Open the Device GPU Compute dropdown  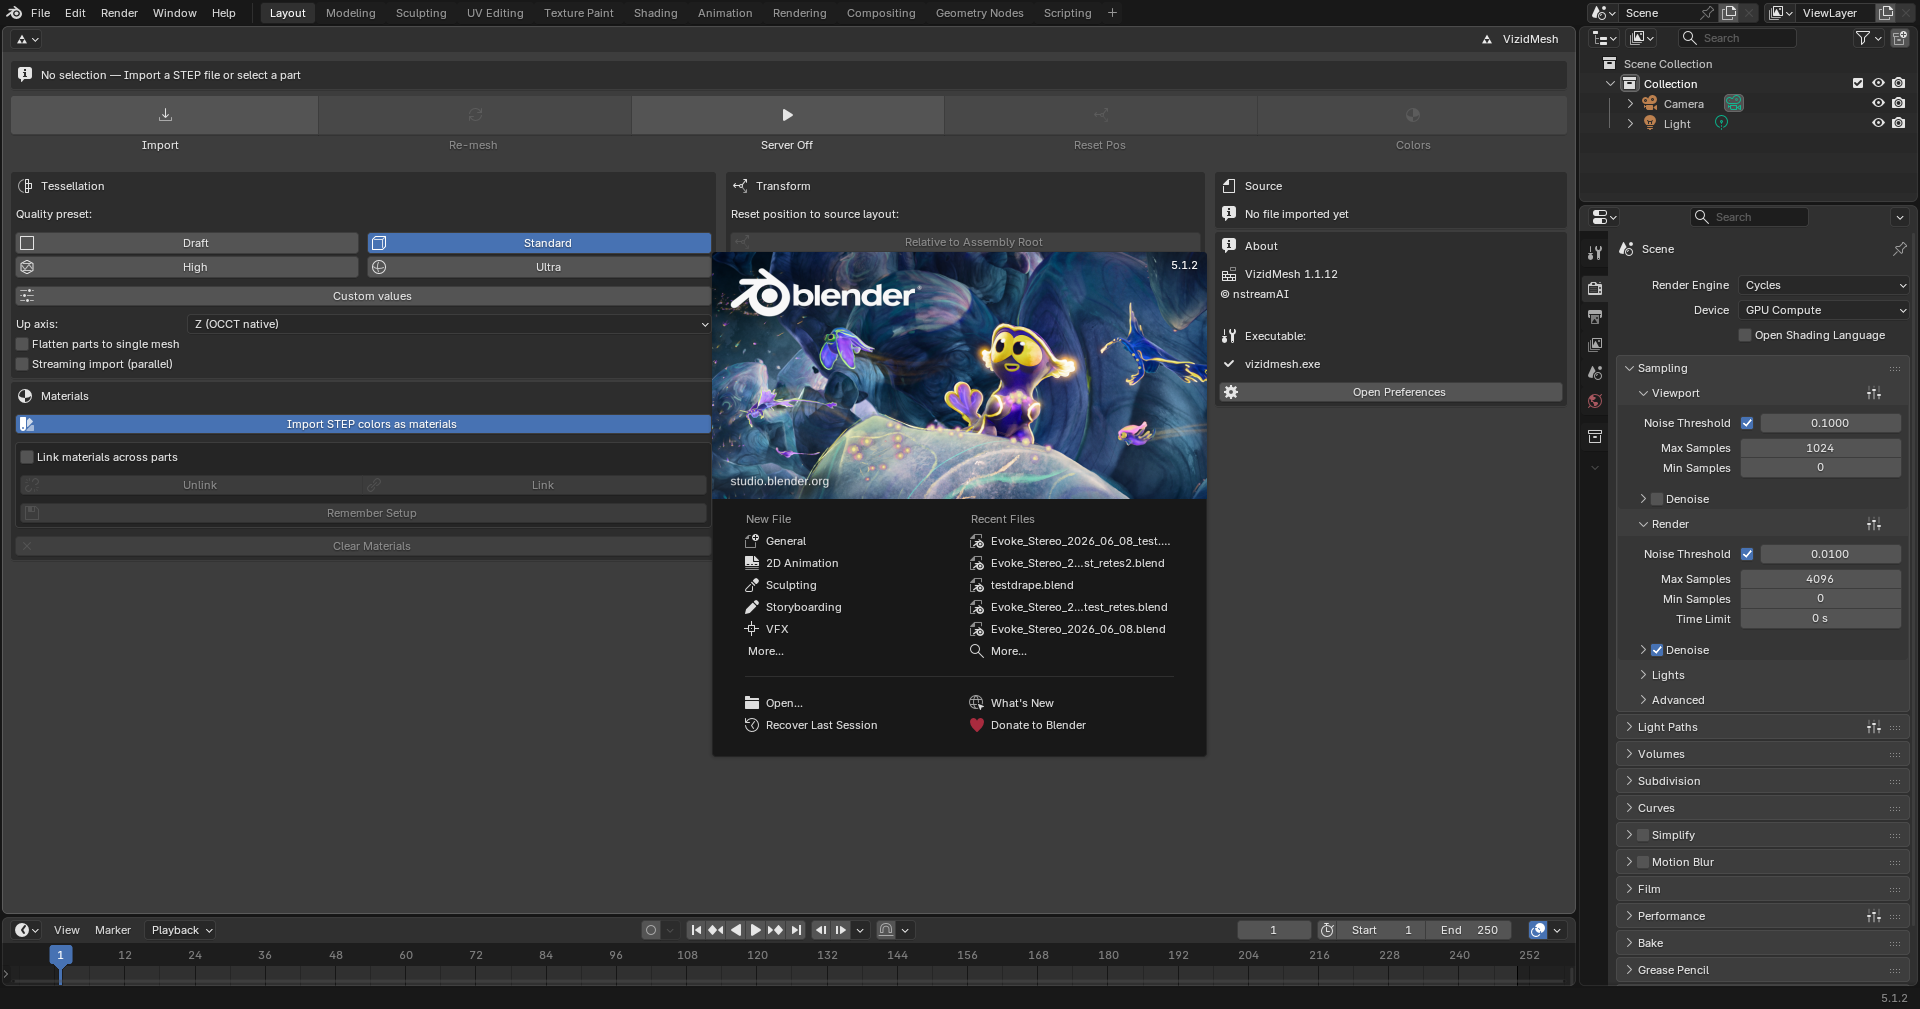tap(1825, 310)
